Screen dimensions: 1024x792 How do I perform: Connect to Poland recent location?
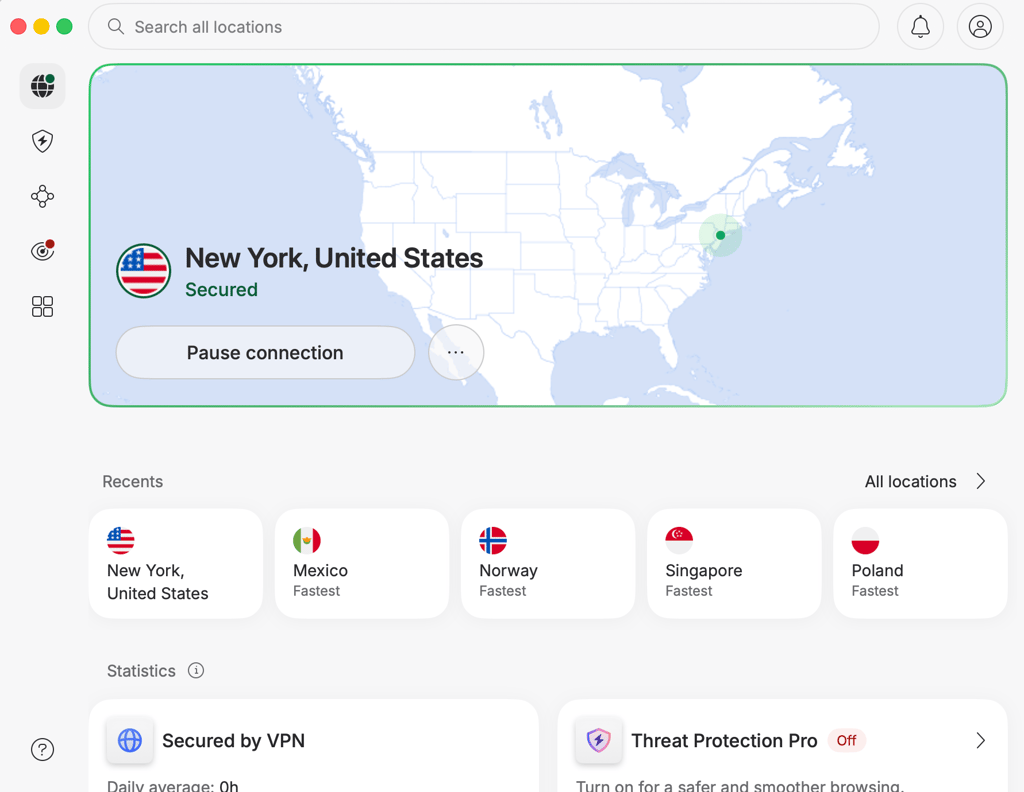(x=920, y=563)
